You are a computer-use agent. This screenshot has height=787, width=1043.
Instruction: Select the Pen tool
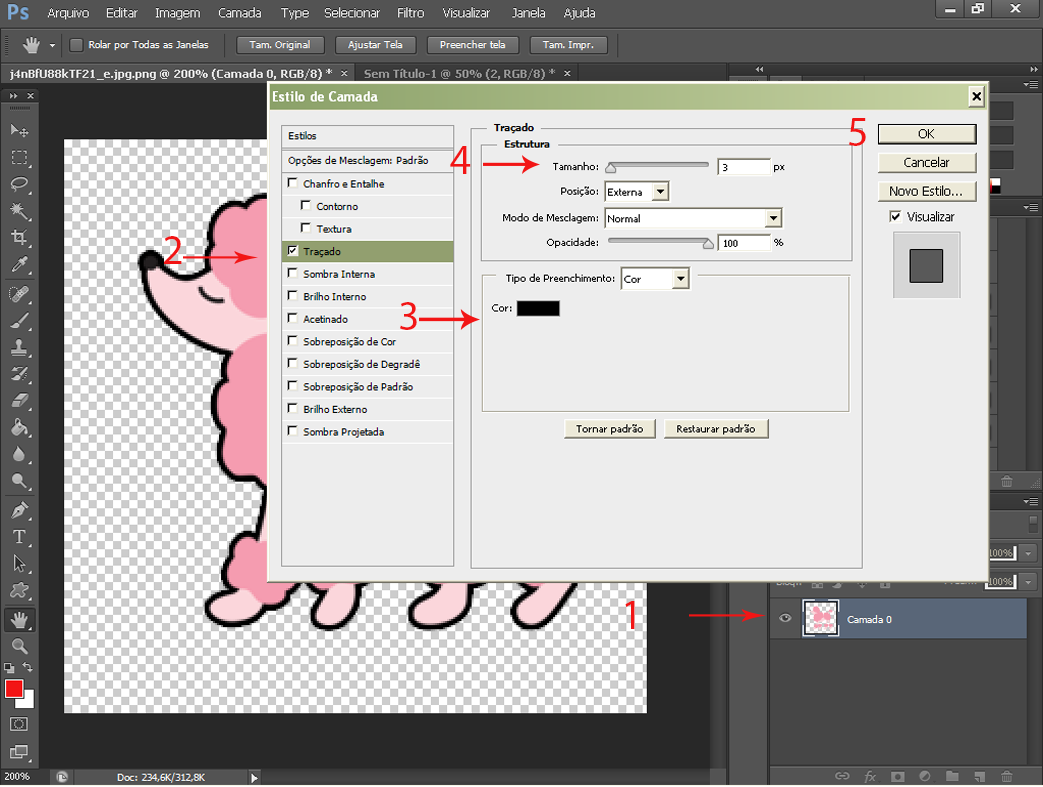[19, 510]
